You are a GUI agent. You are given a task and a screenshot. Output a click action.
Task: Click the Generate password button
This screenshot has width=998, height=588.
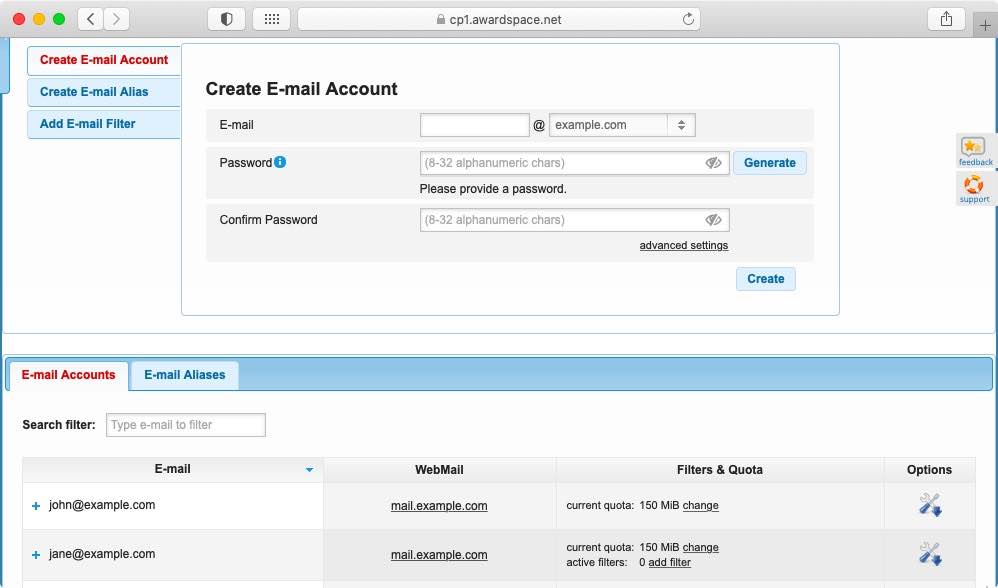pos(770,162)
